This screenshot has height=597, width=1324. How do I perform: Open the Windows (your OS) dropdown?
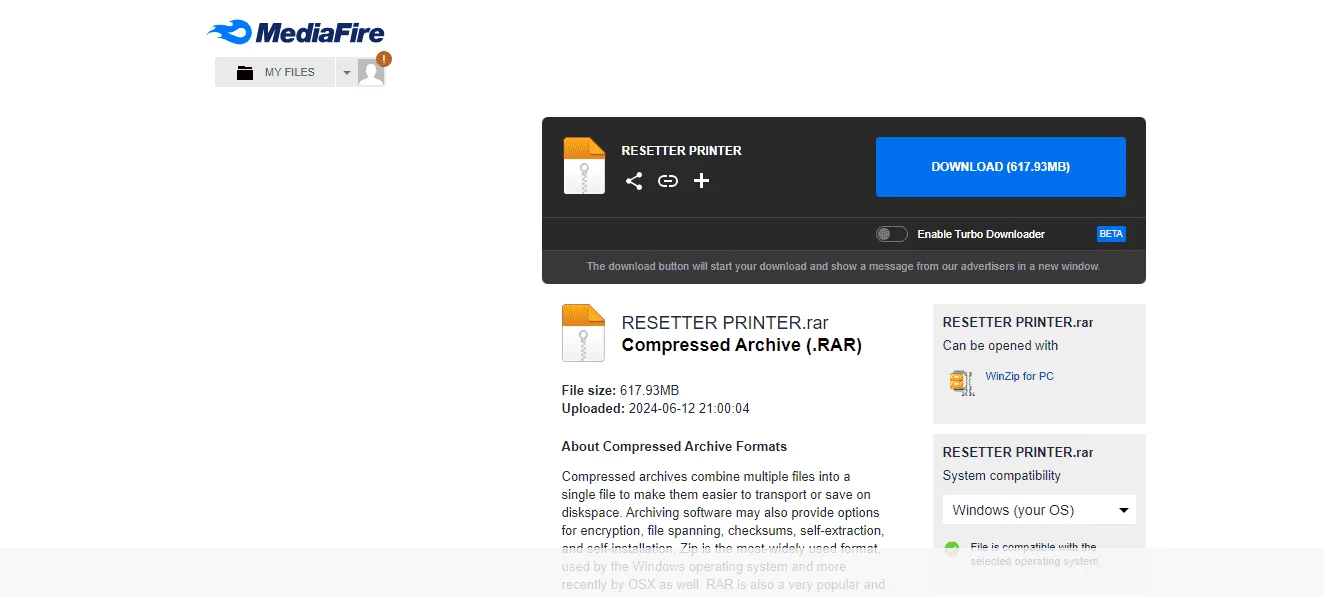tap(1039, 510)
